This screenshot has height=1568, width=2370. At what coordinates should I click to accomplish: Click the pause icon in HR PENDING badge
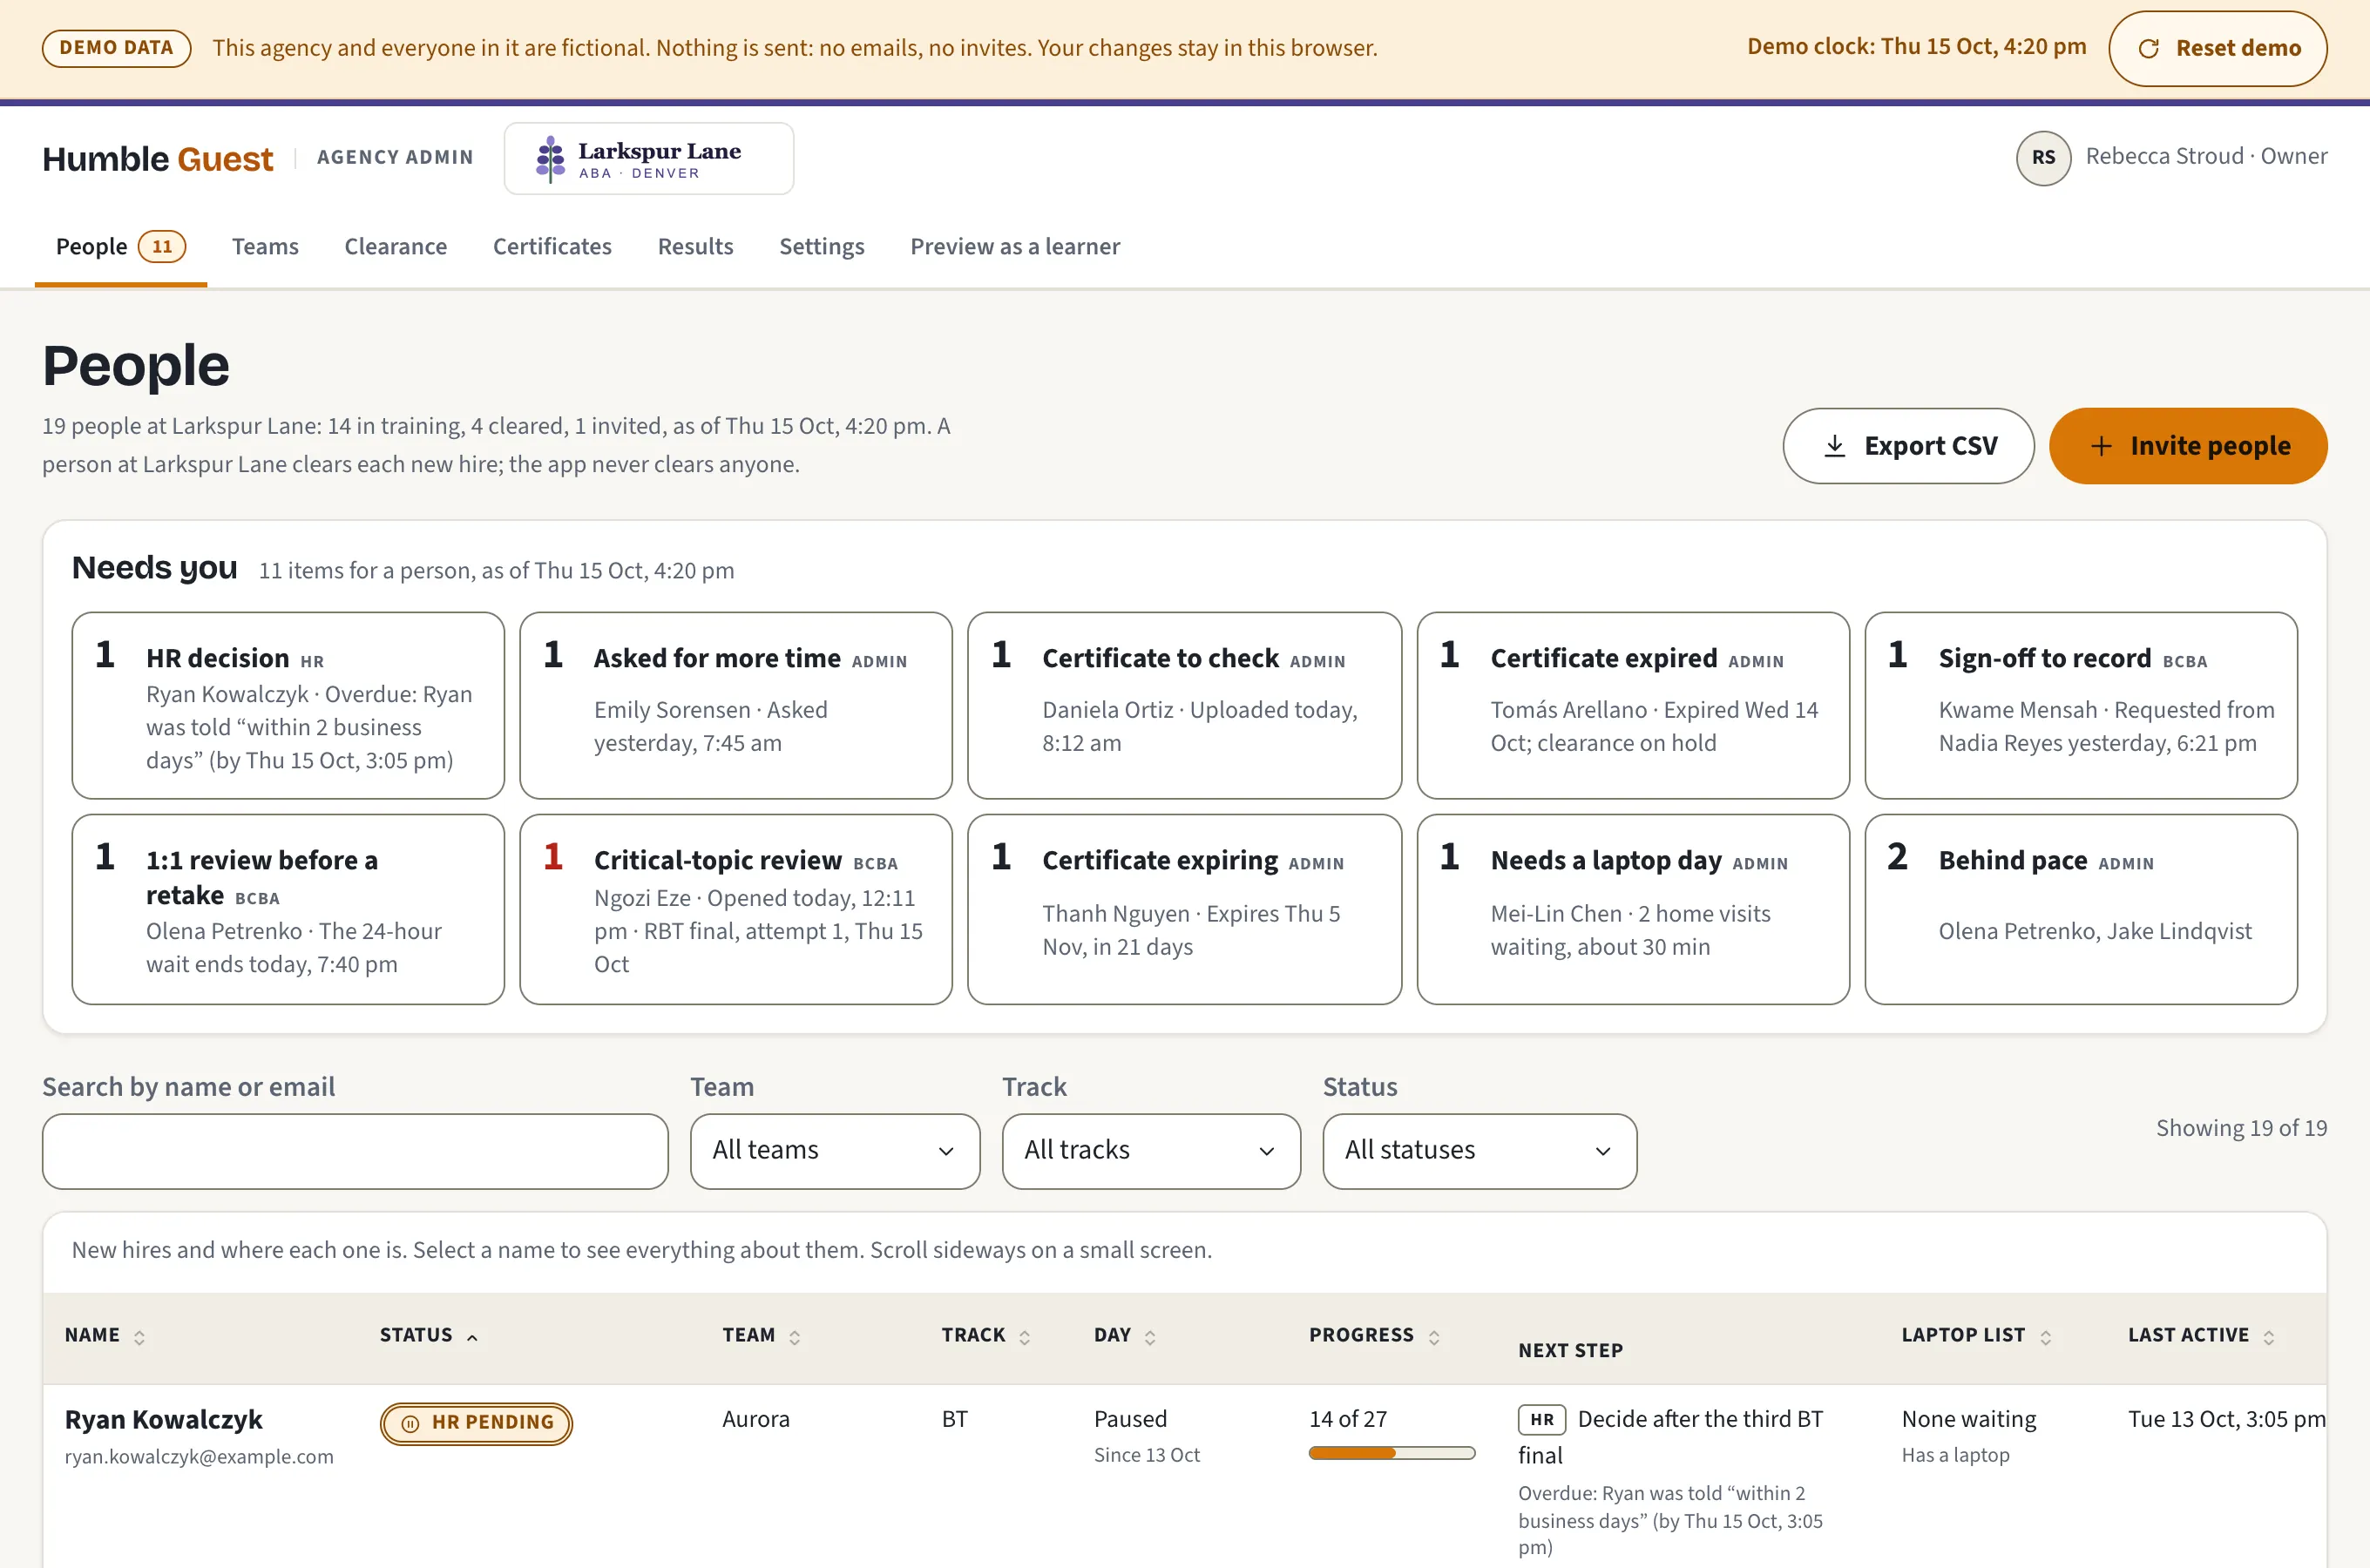click(x=410, y=1423)
